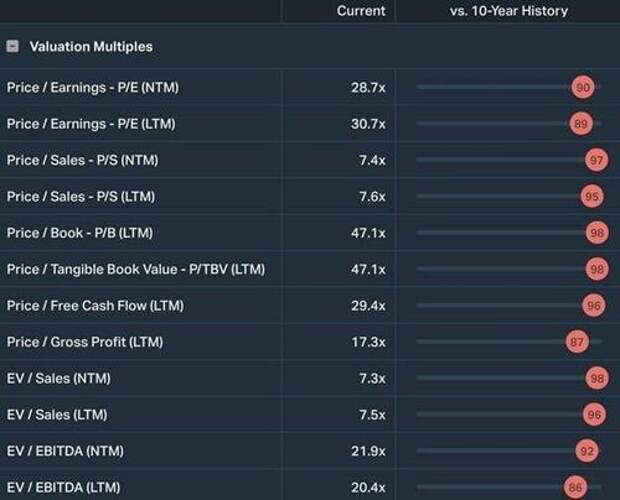Click the 17.3x Price / Gross Profit value
The image size is (620, 500).
[368, 342]
